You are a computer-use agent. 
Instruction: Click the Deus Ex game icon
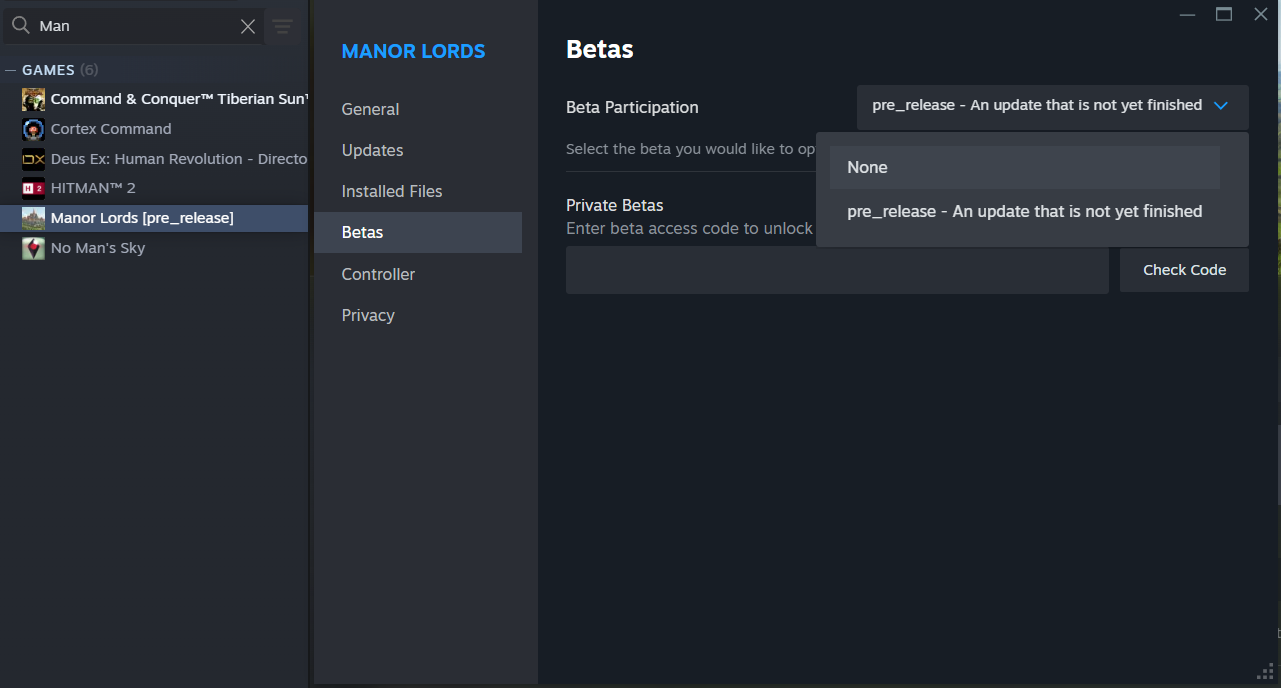pyautogui.click(x=34, y=159)
